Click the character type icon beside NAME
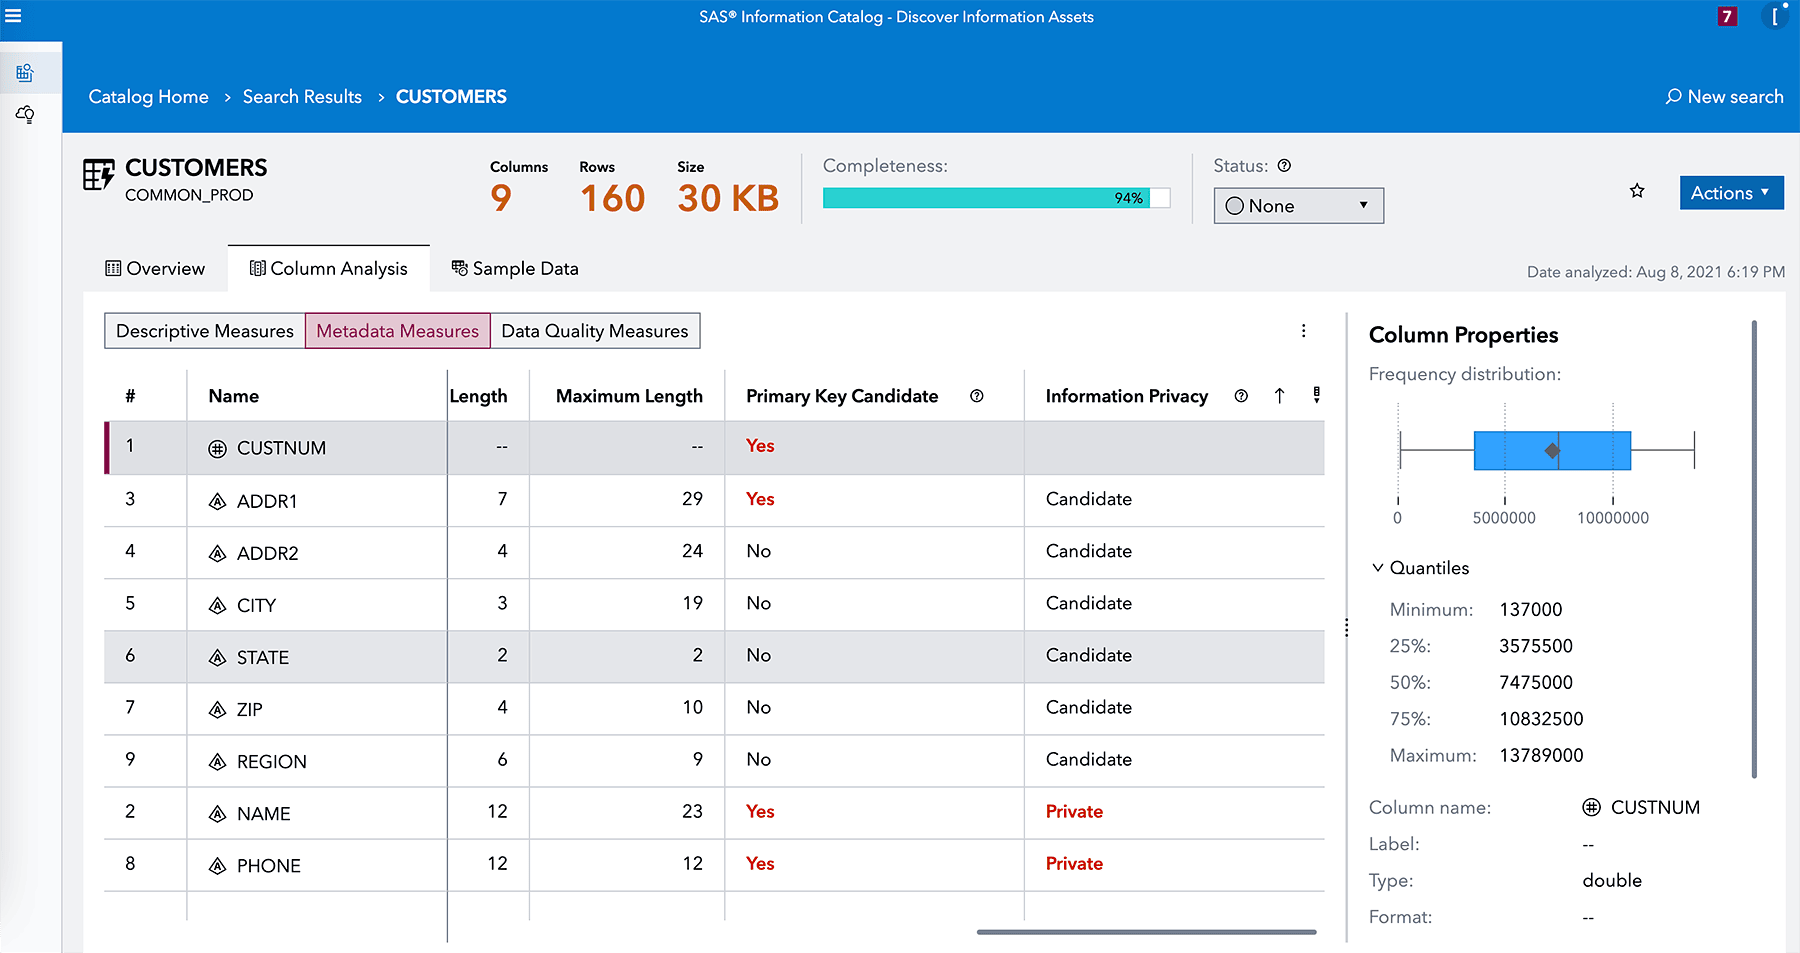The height and width of the screenshot is (953, 1800). click(x=217, y=814)
